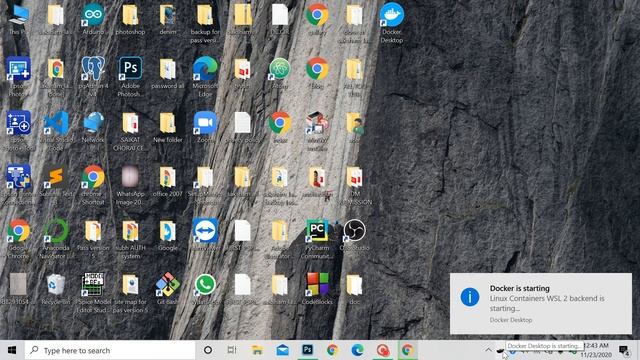Open the Atom editor shortcut
The width and height of the screenshot is (640, 360).
pyautogui.click(x=280, y=73)
